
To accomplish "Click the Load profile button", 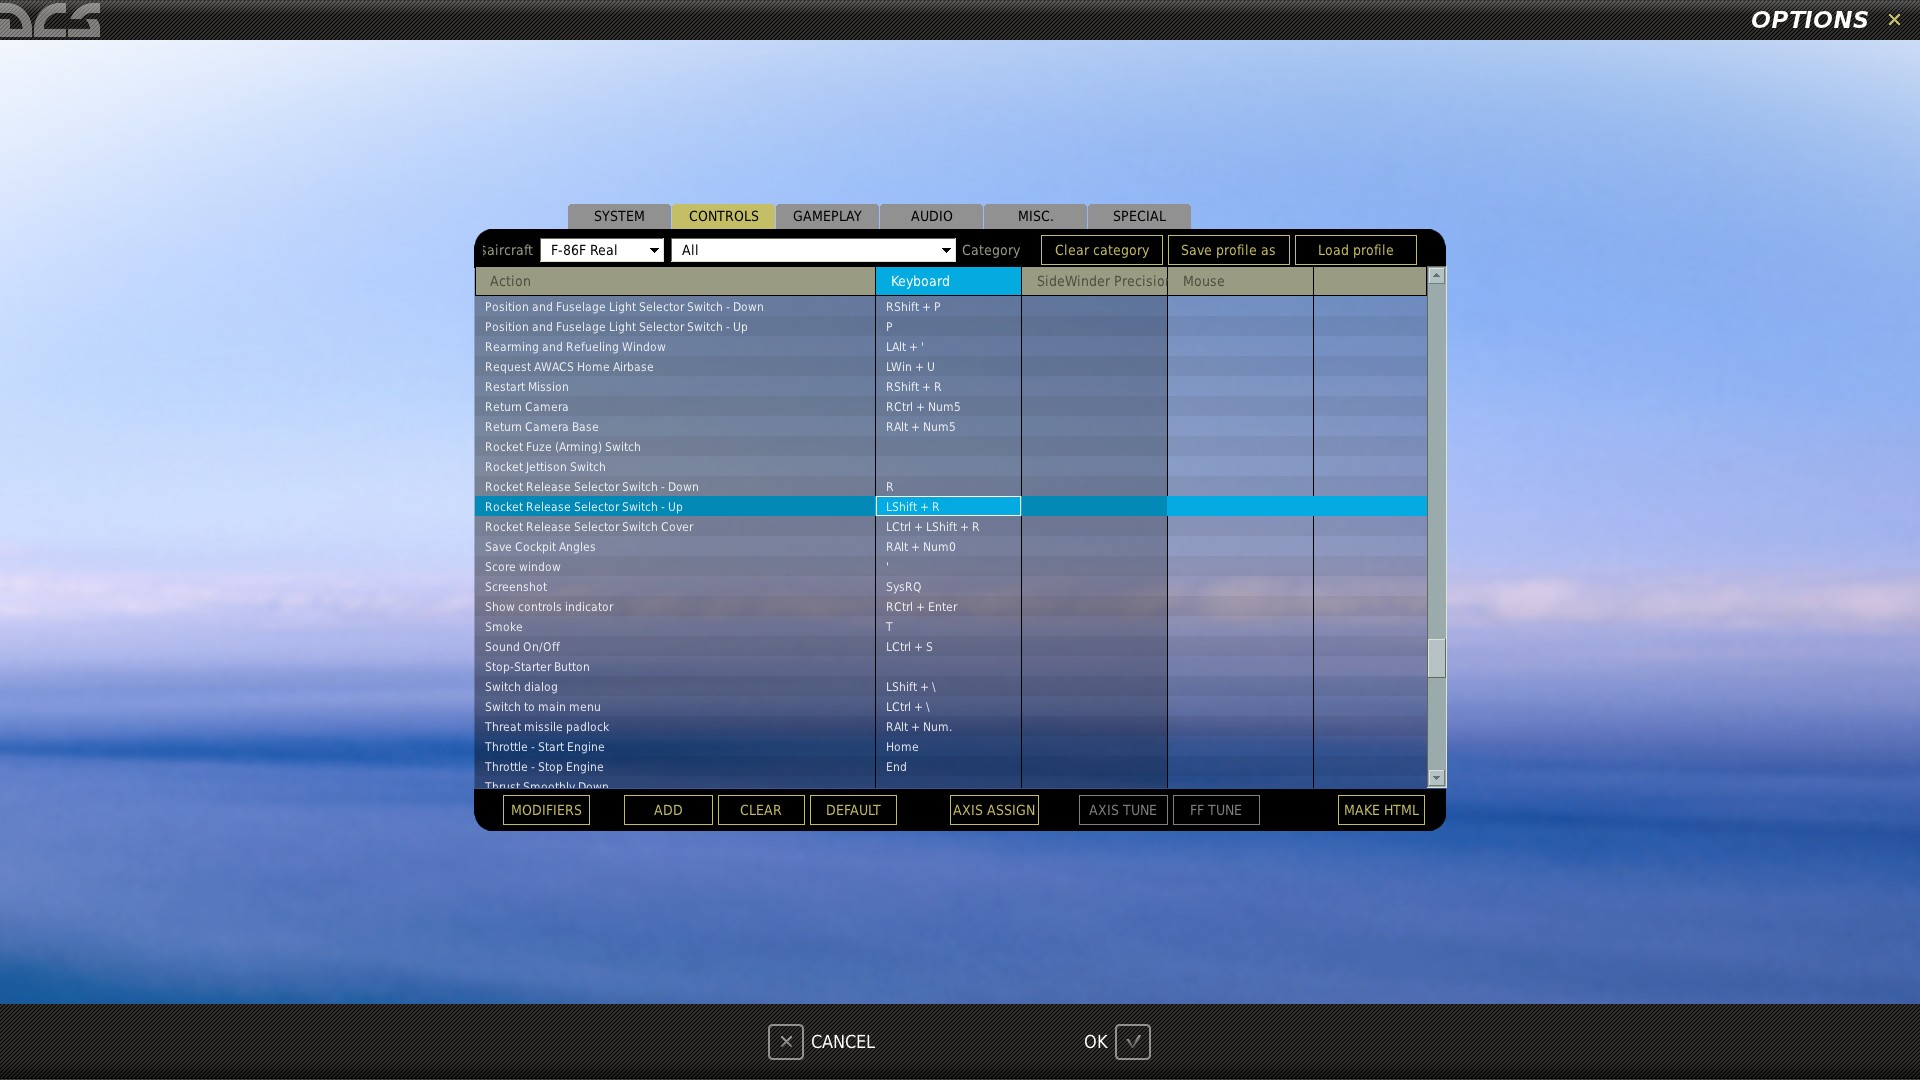I will pyautogui.click(x=1355, y=250).
